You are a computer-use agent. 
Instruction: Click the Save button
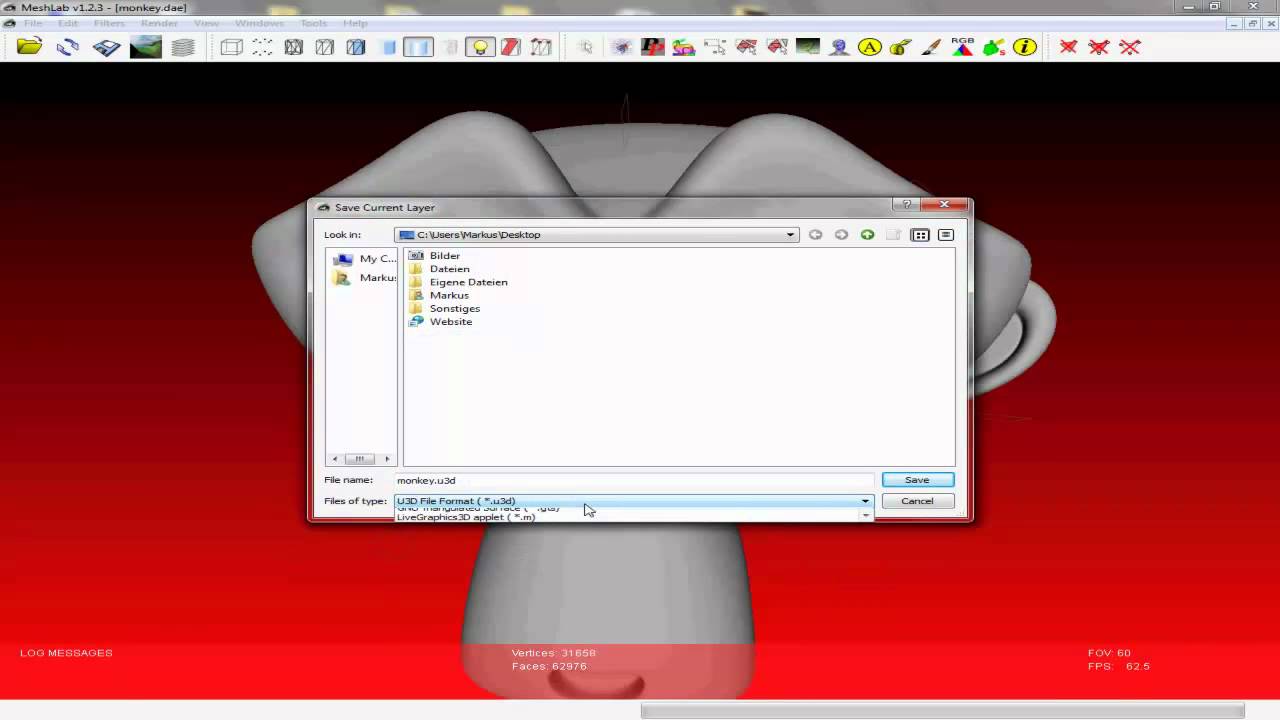(917, 480)
